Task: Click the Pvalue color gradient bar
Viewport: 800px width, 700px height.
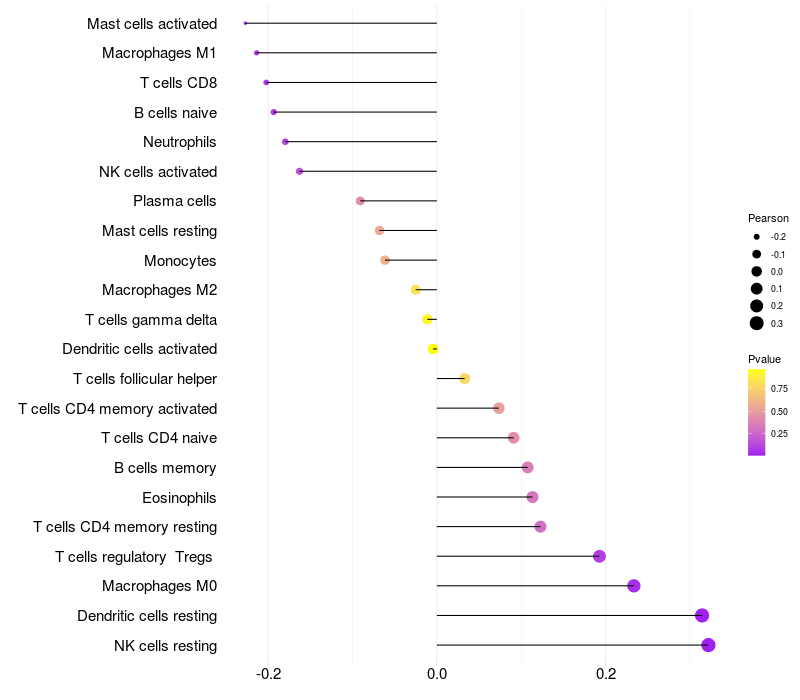Action: tap(756, 412)
